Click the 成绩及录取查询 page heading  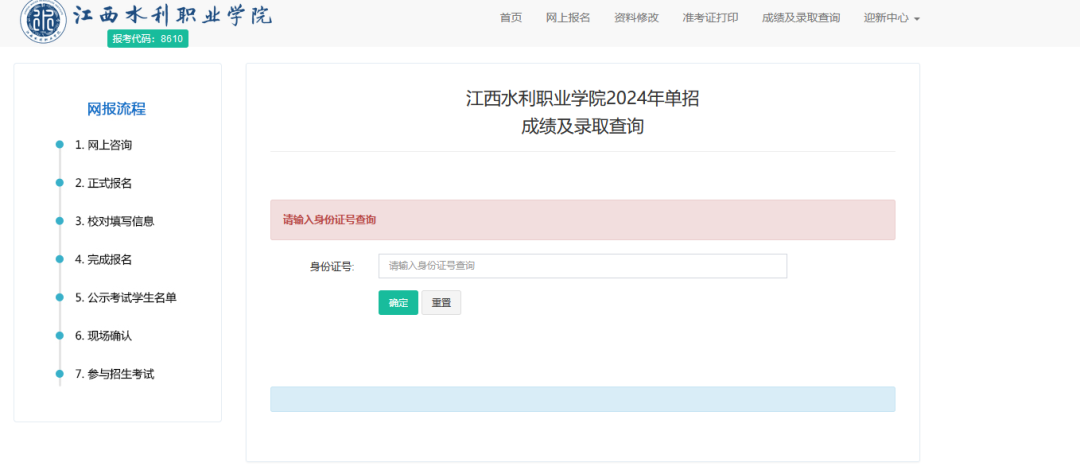tap(583, 127)
